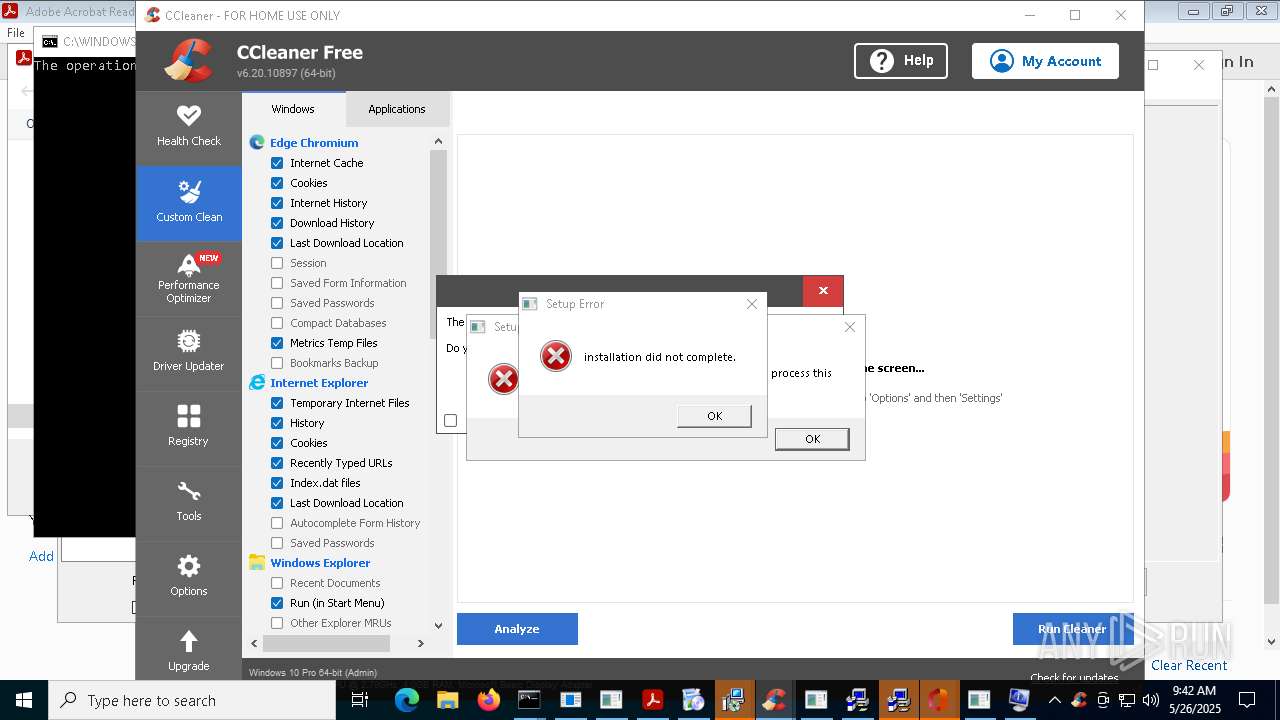Uncheck Internet Cache under Edge Chromium
1280x720 pixels.
click(x=277, y=163)
